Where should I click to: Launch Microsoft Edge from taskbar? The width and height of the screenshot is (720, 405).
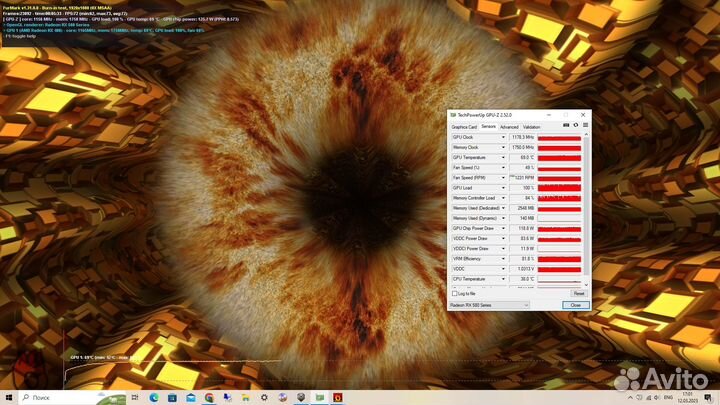coord(154,397)
